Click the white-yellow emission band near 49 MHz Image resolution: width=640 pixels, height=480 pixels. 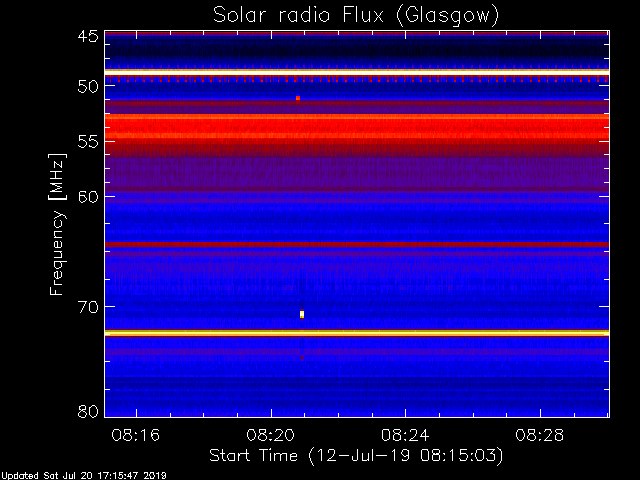tap(357, 72)
